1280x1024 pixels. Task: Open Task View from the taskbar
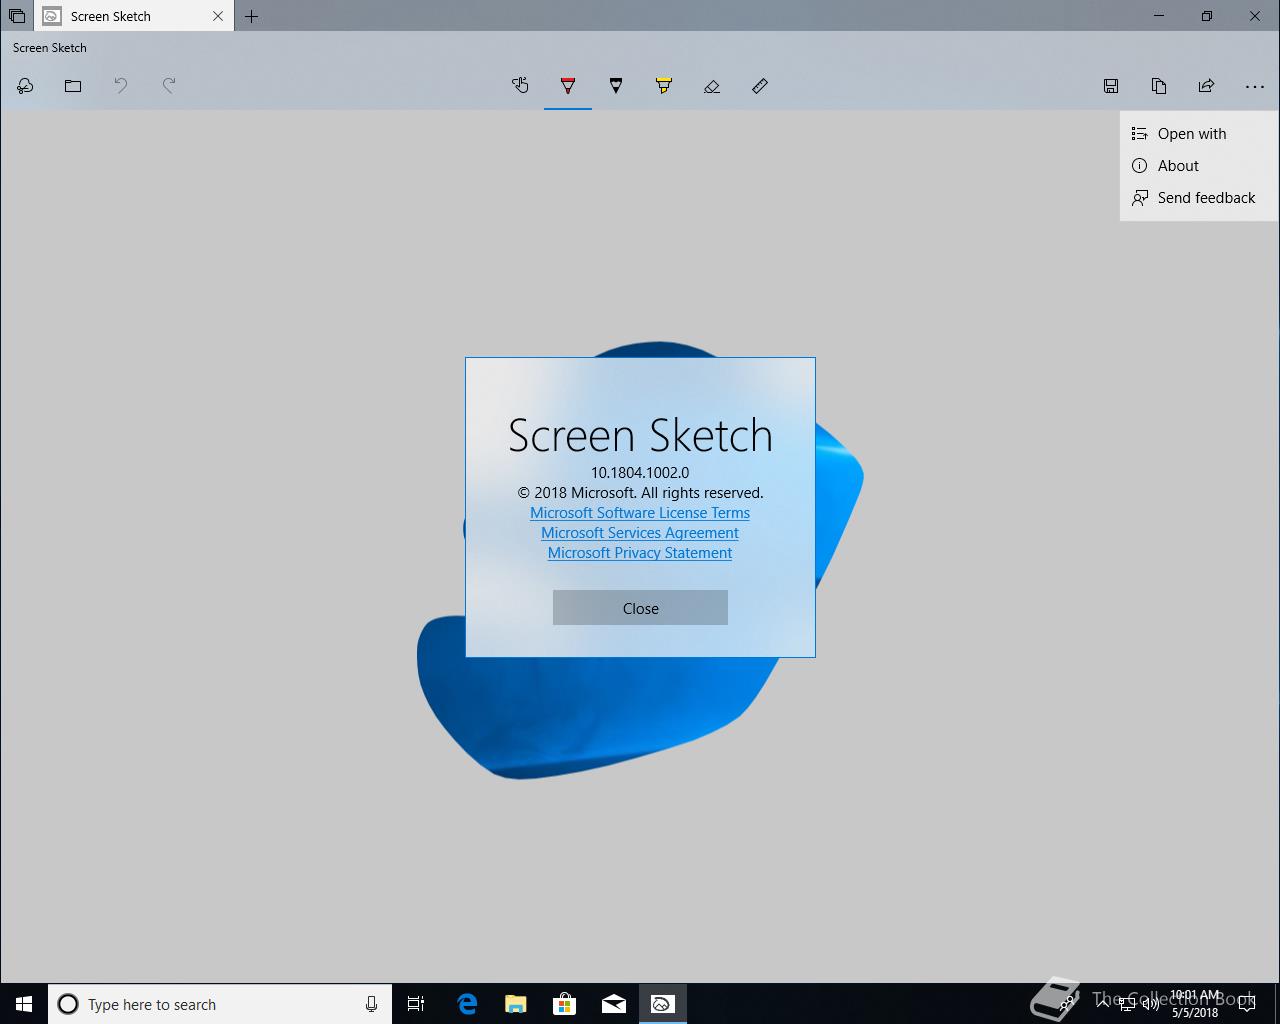(416, 1004)
